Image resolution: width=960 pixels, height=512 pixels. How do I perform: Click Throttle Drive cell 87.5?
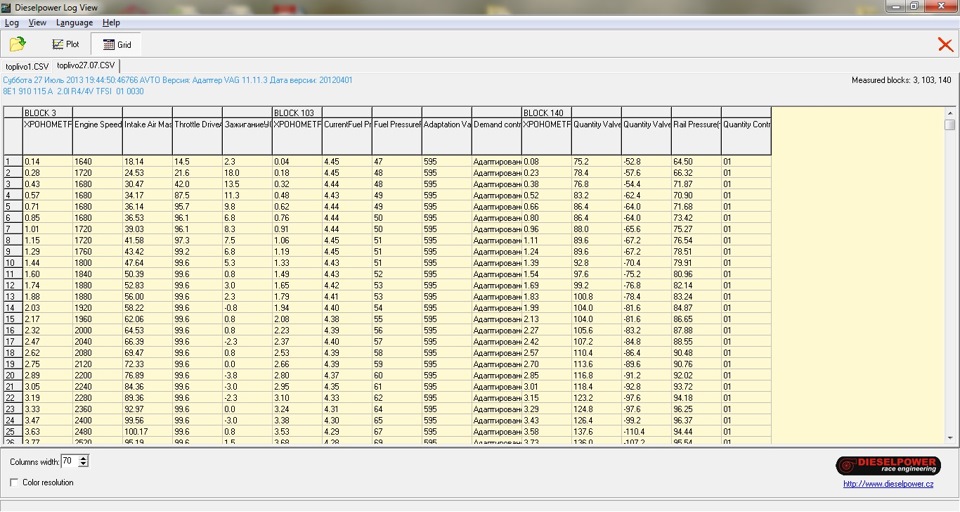tap(198, 195)
